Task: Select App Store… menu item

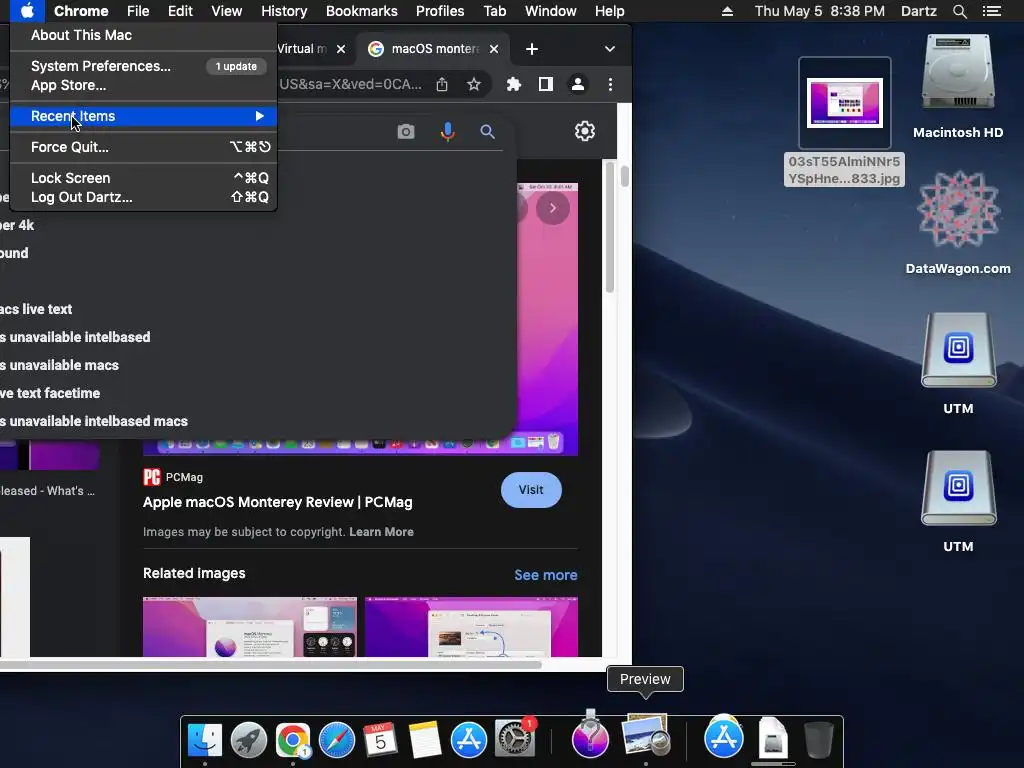Action: tap(144, 85)
